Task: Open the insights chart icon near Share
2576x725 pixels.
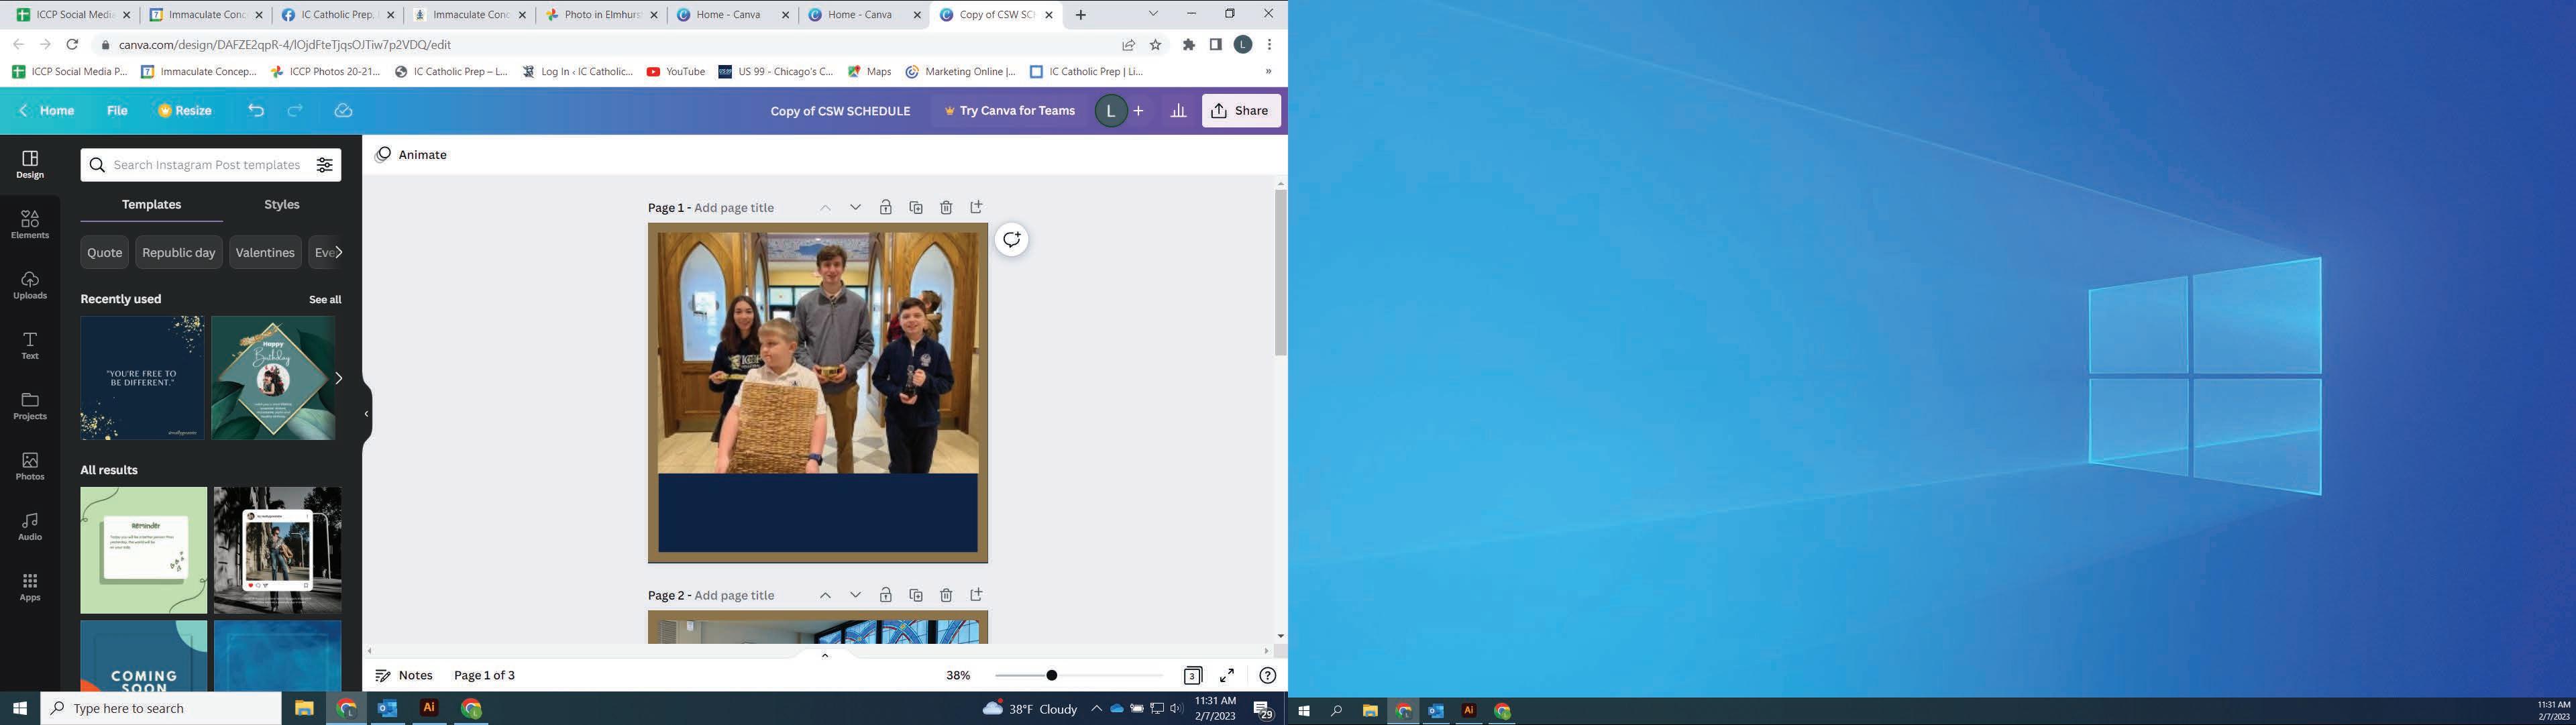Action: pyautogui.click(x=1178, y=111)
